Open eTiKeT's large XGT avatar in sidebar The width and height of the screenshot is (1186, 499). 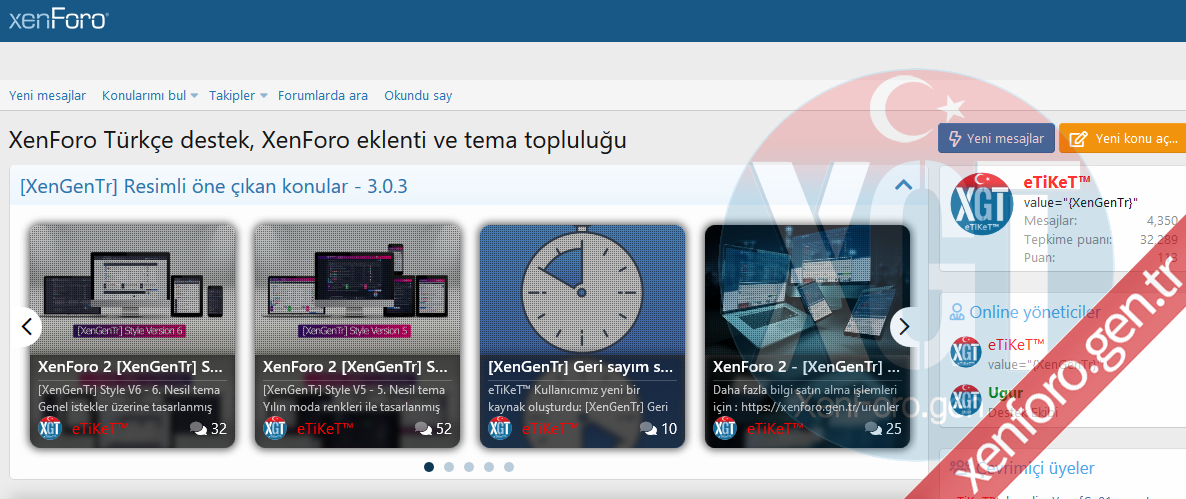pos(982,205)
